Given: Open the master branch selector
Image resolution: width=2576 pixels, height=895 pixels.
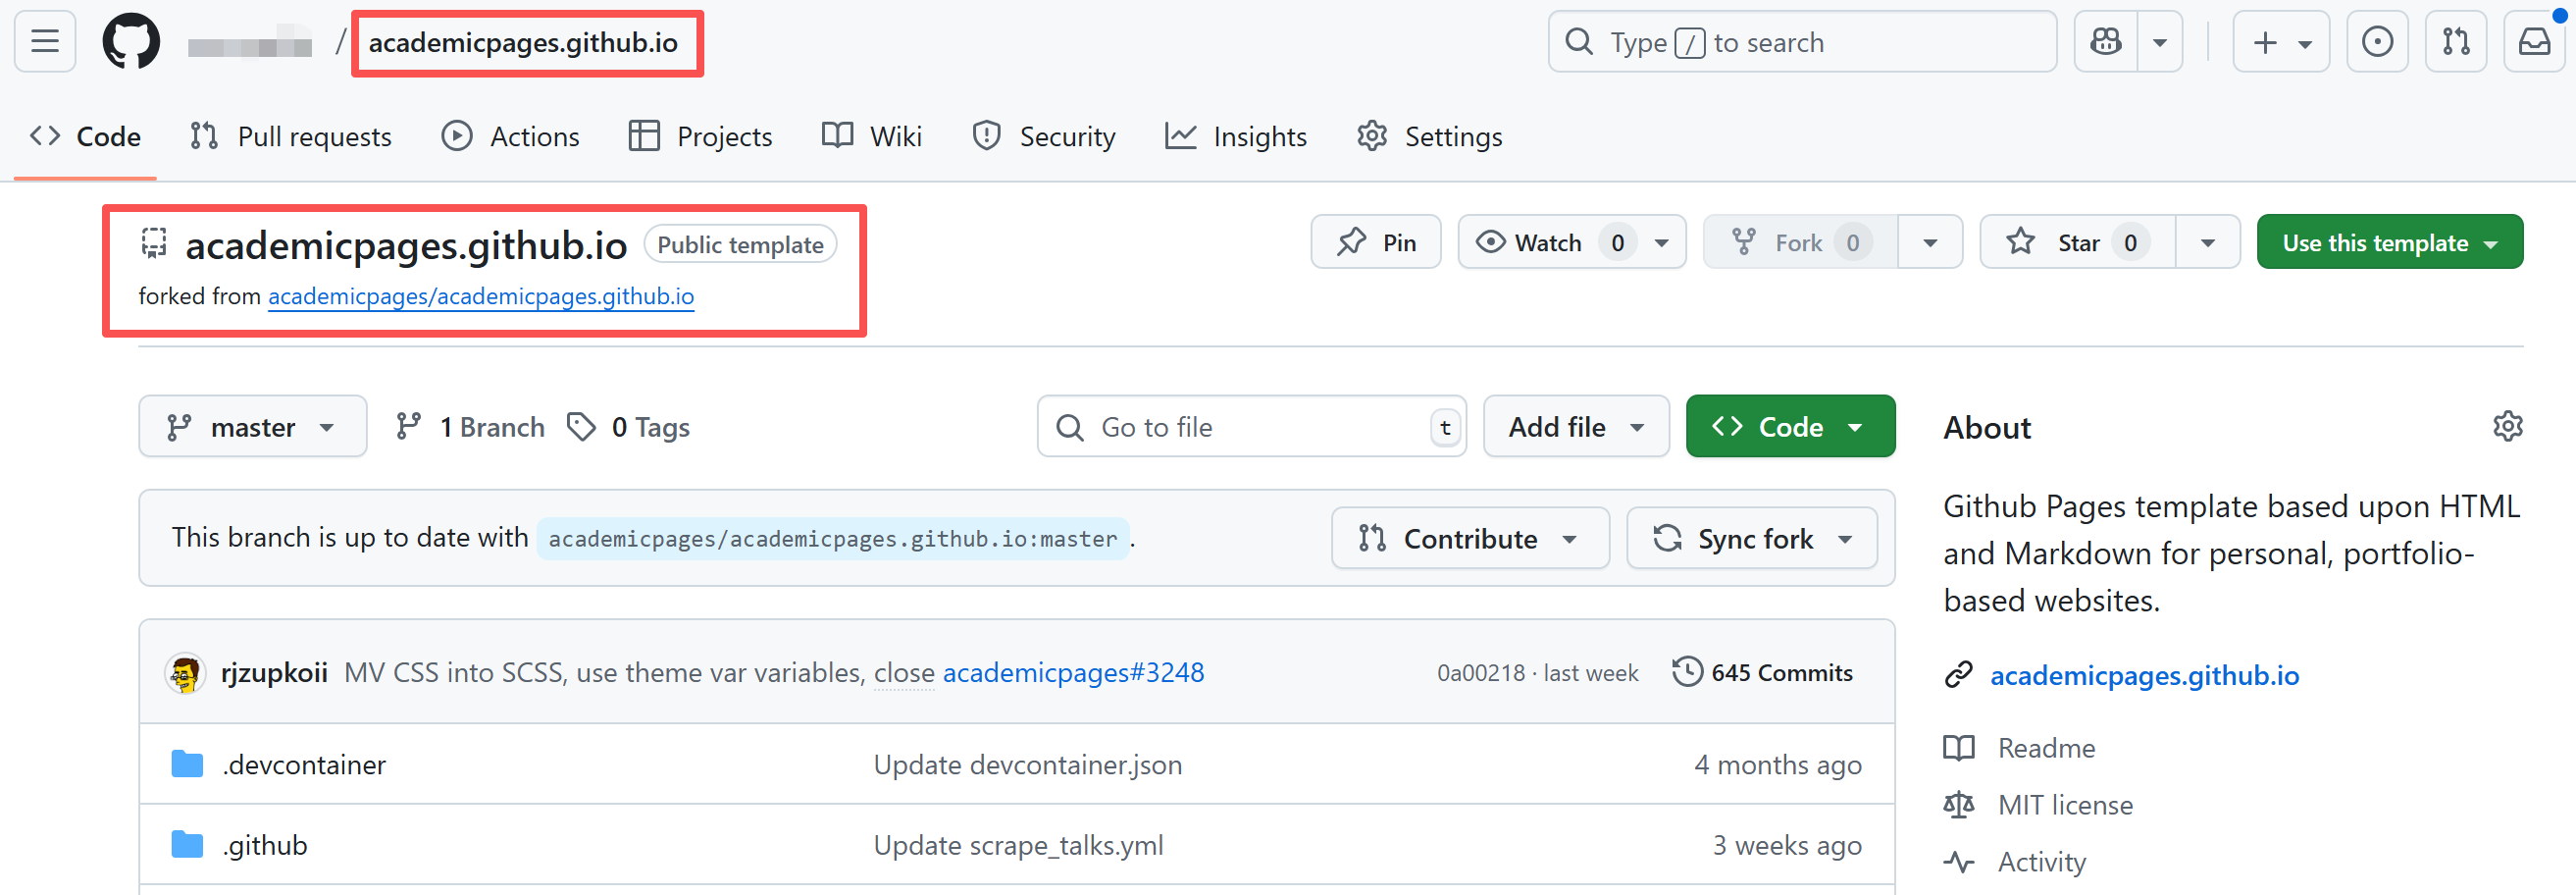Looking at the screenshot, I should tap(252, 426).
